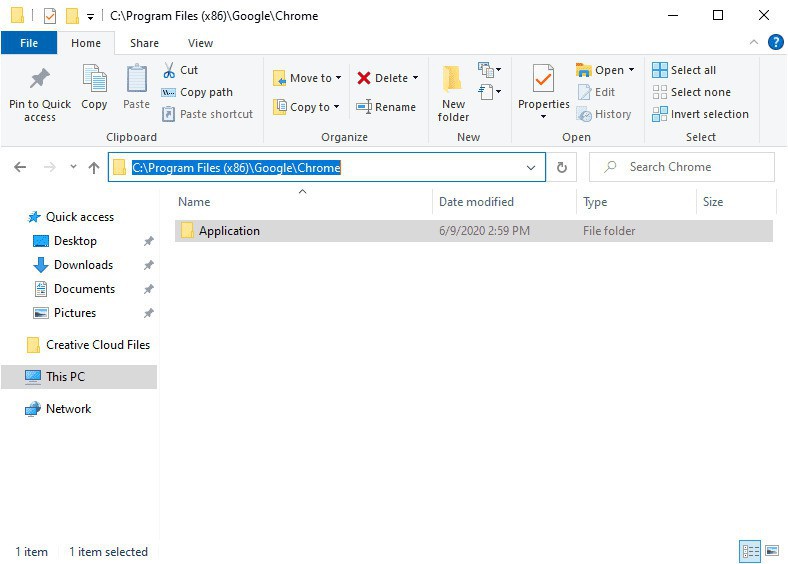Expand the address bar history dropdown
This screenshot has height=564, width=788.
[x=531, y=168]
